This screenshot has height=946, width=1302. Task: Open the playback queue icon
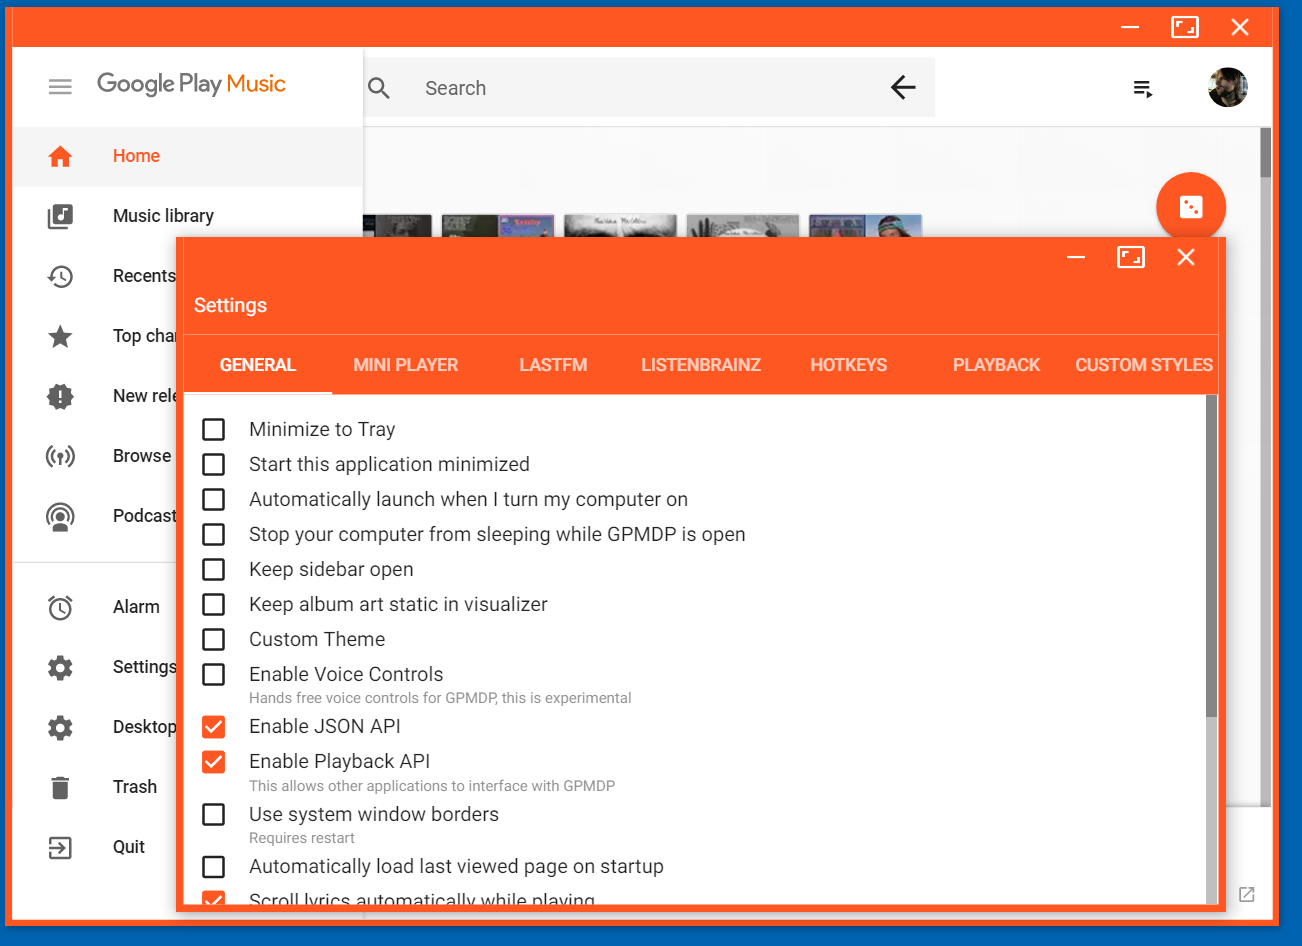coord(1143,88)
